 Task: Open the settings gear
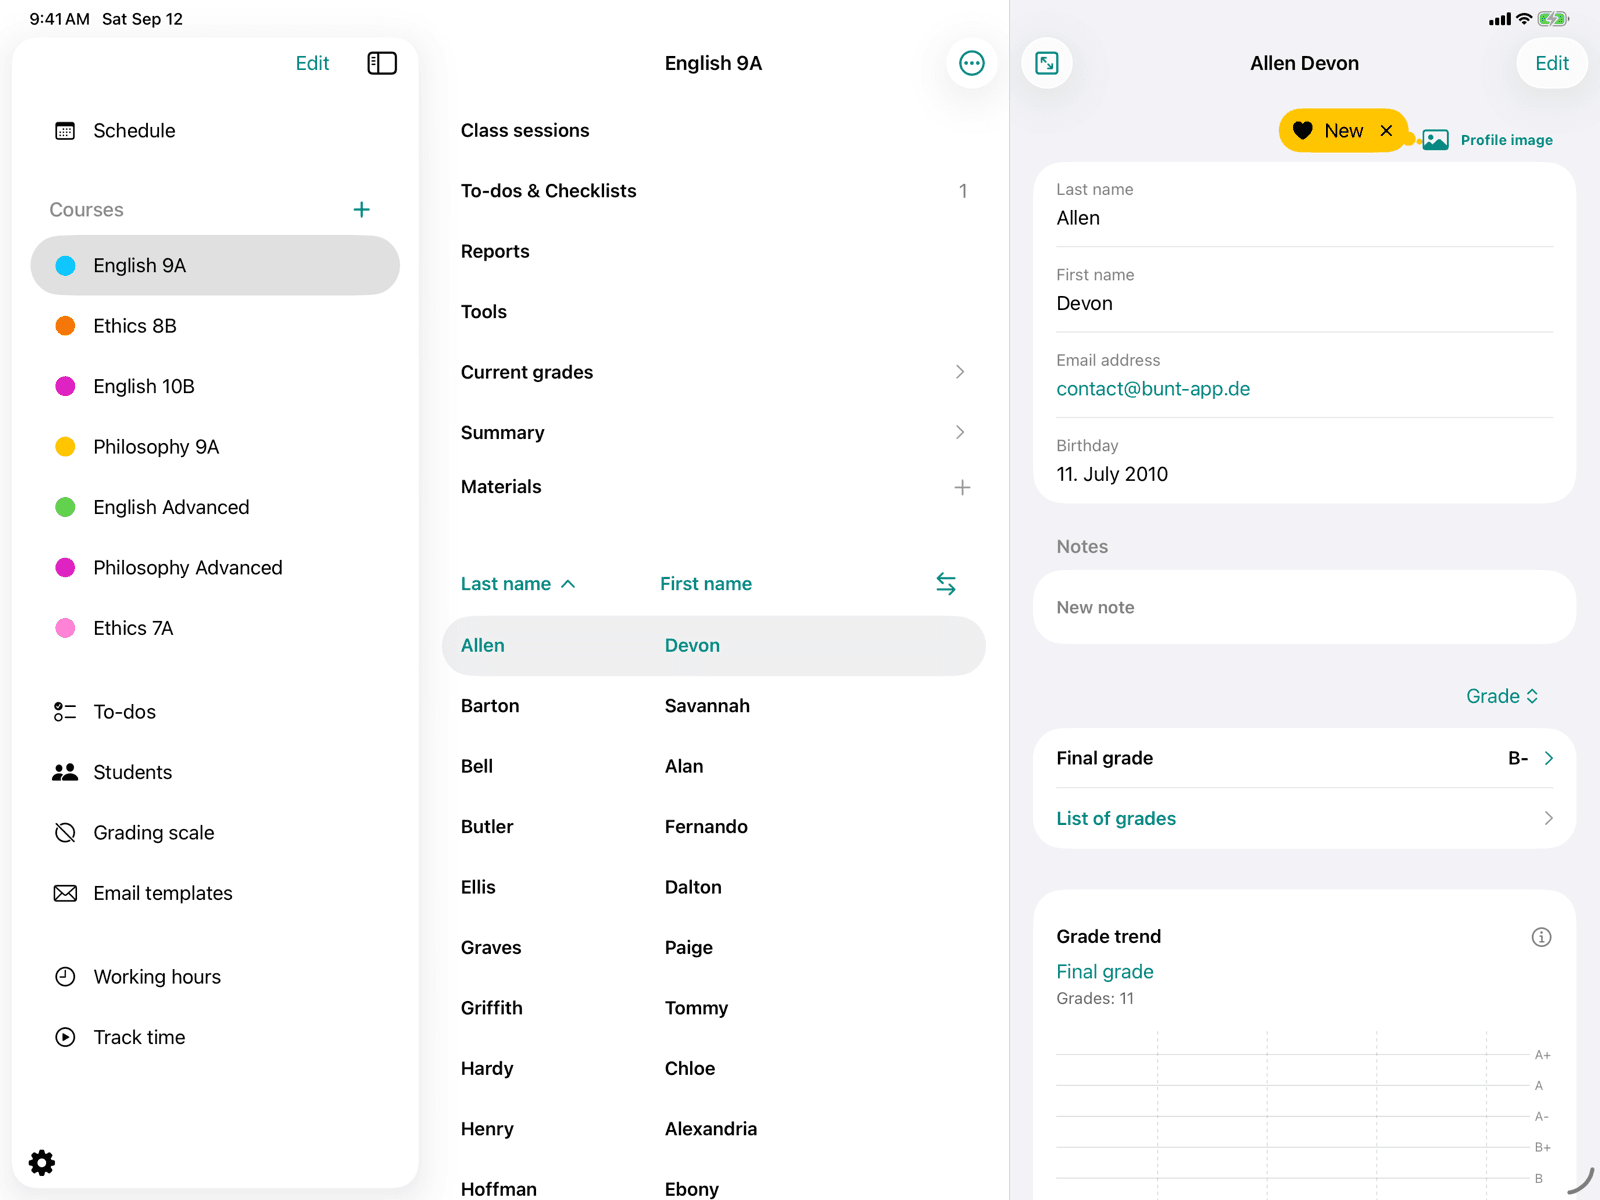tap(42, 1163)
